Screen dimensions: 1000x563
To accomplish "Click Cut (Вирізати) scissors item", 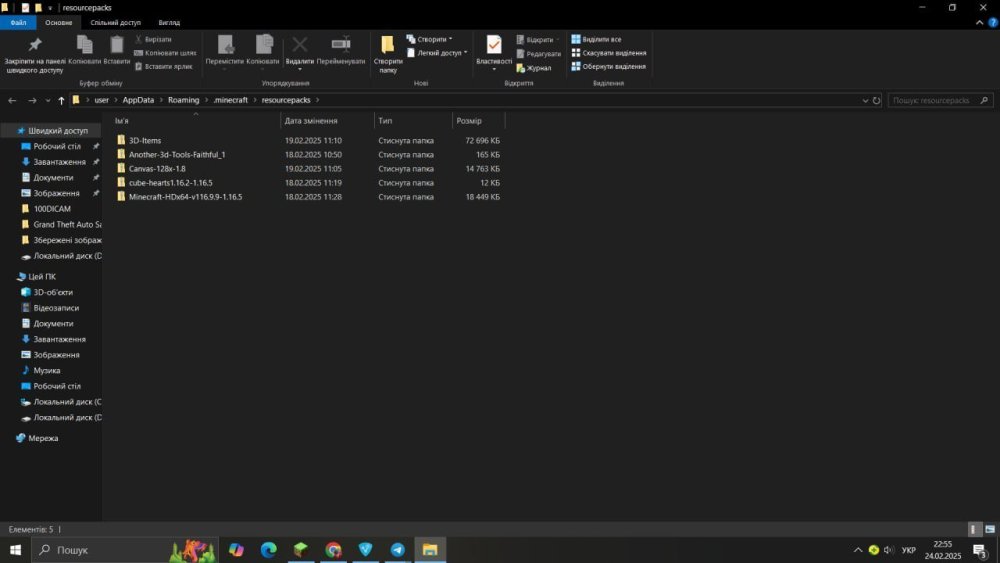I will tap(153, 39).
